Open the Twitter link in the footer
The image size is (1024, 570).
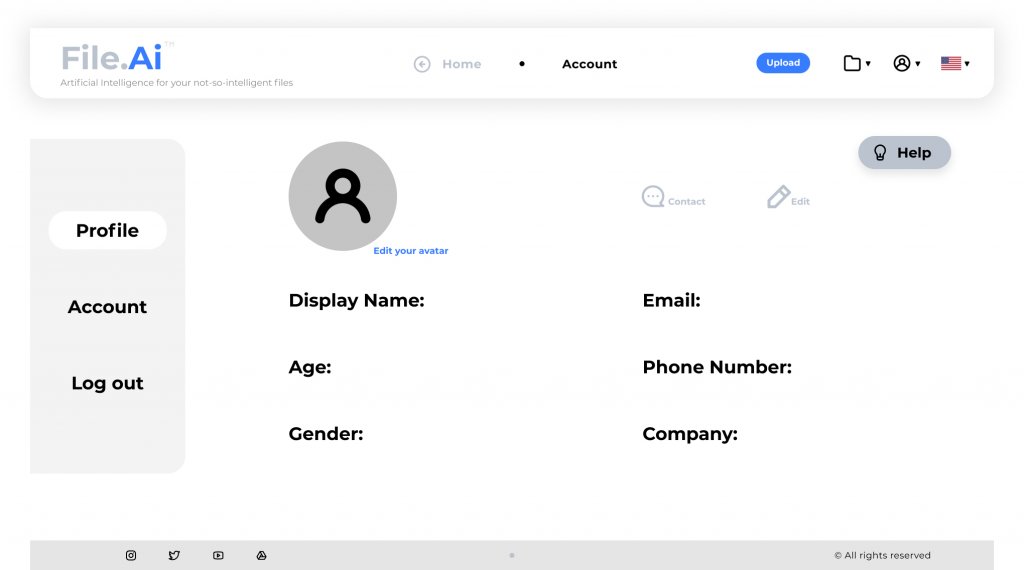pyautogui.click(x=174, y=555)
